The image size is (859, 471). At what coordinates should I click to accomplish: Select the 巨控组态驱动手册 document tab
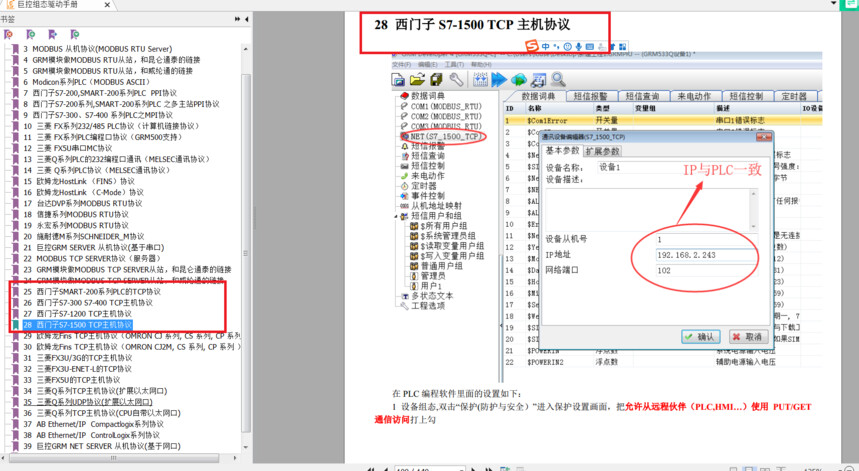[x=47, y=4]
